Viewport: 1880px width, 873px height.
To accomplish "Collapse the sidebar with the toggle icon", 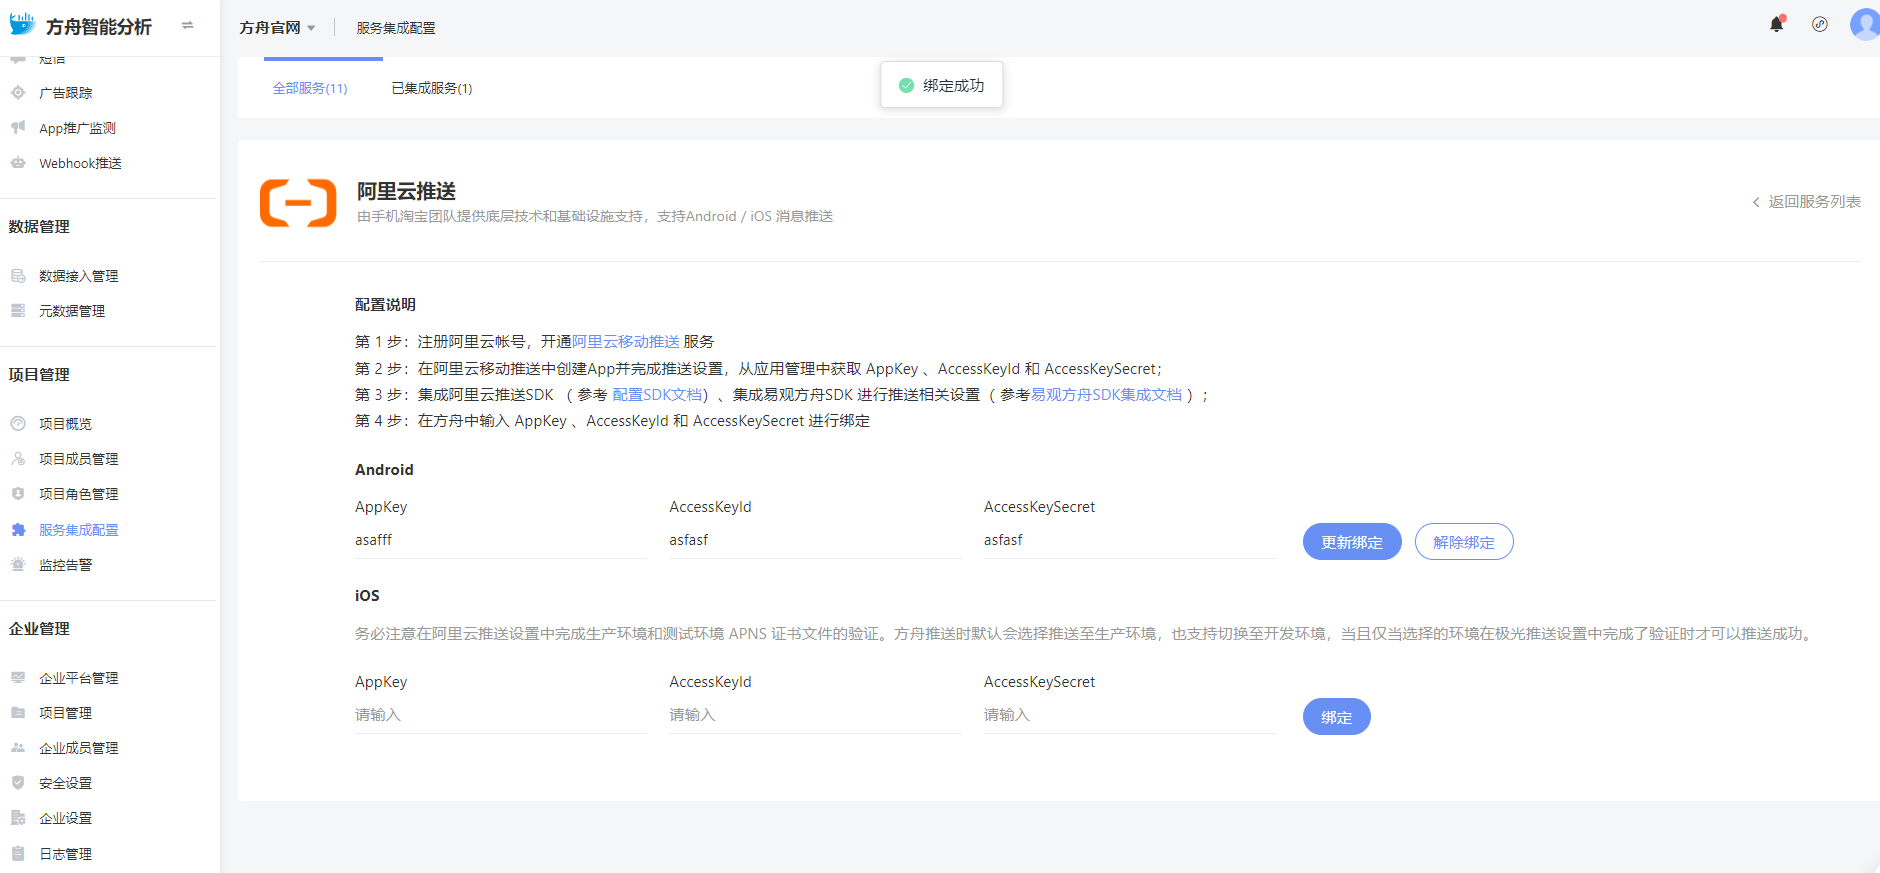I will click(187, 26).
